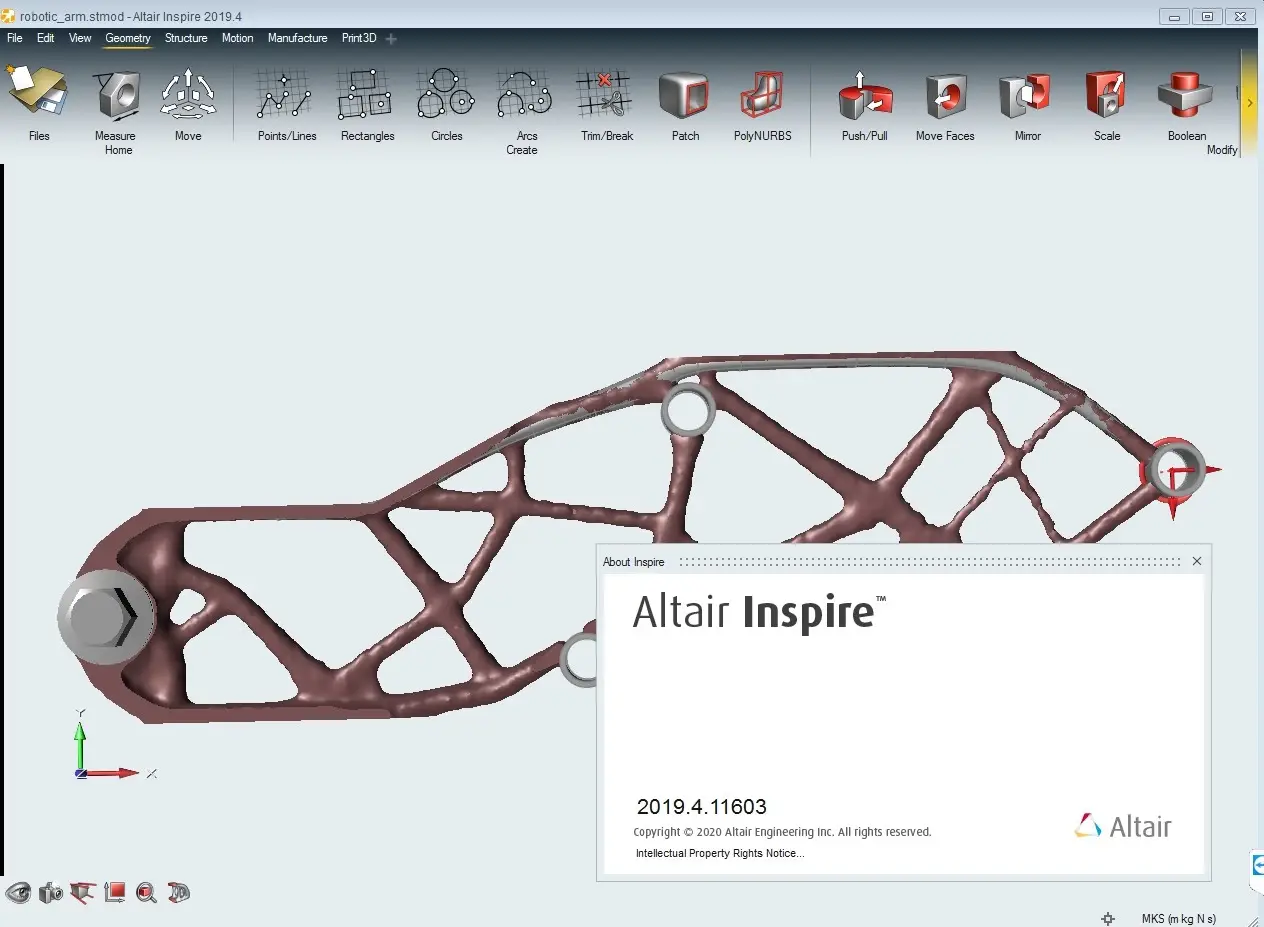This screenshot has height=927, width=1264.
Task: Click the red table view orientation icon
Action: pyautogui.click(x=83, y=893)
